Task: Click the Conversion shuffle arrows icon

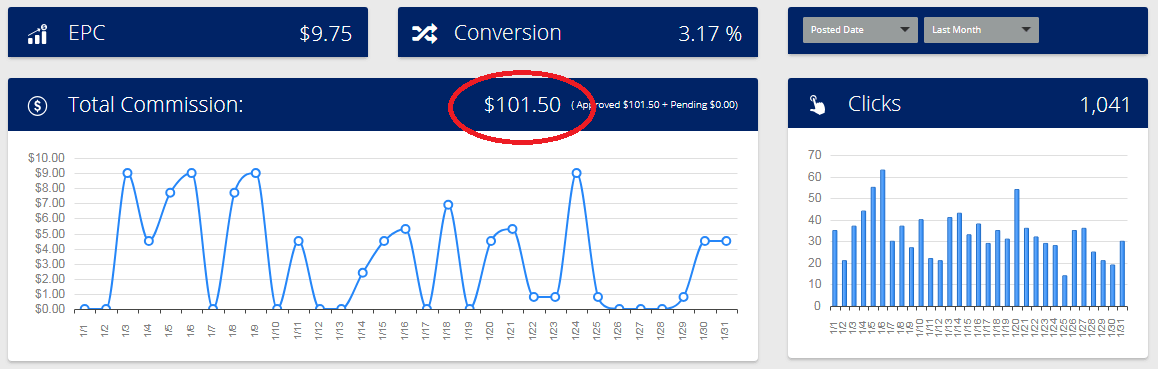Action: coord(425,33)
